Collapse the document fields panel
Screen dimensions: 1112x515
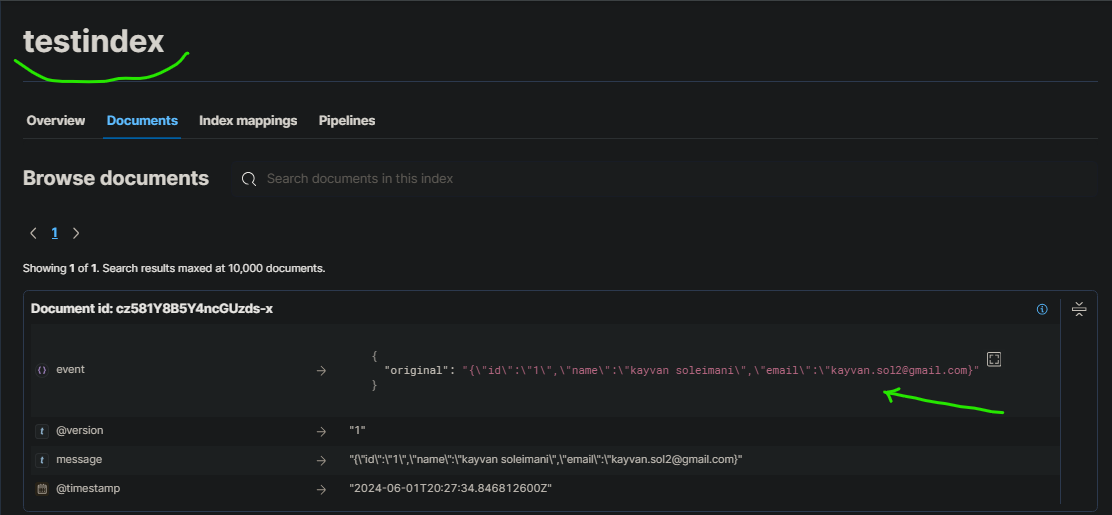[1078, 309]
